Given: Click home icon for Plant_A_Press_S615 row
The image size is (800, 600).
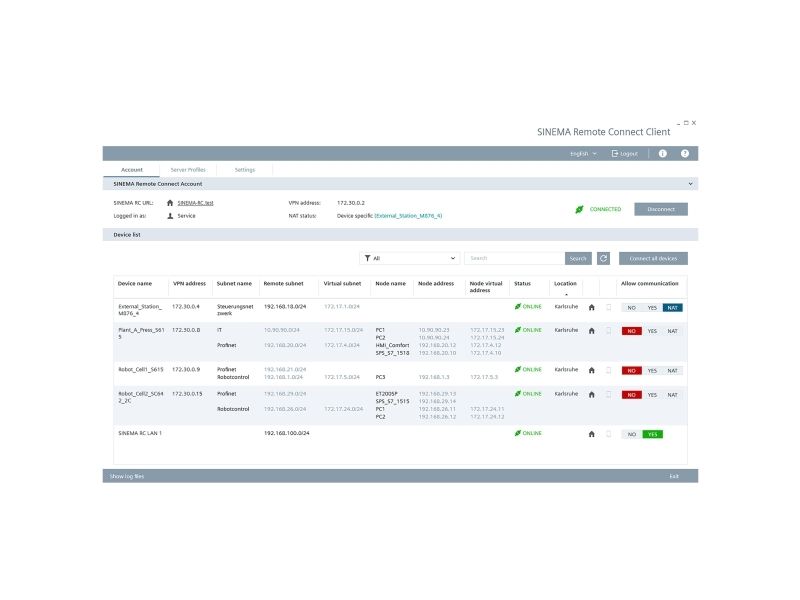Looking at the screenshot, I should [x=591, y=331].
